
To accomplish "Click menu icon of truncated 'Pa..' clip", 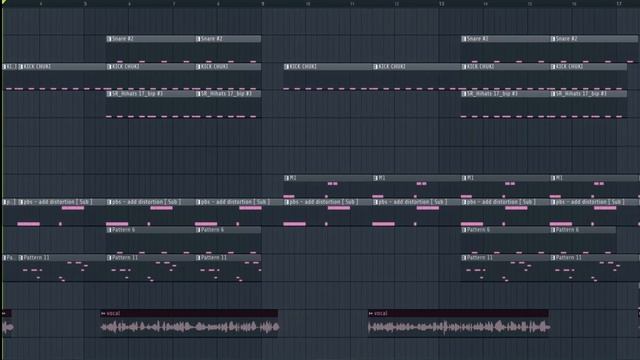I will coord(5,258).
